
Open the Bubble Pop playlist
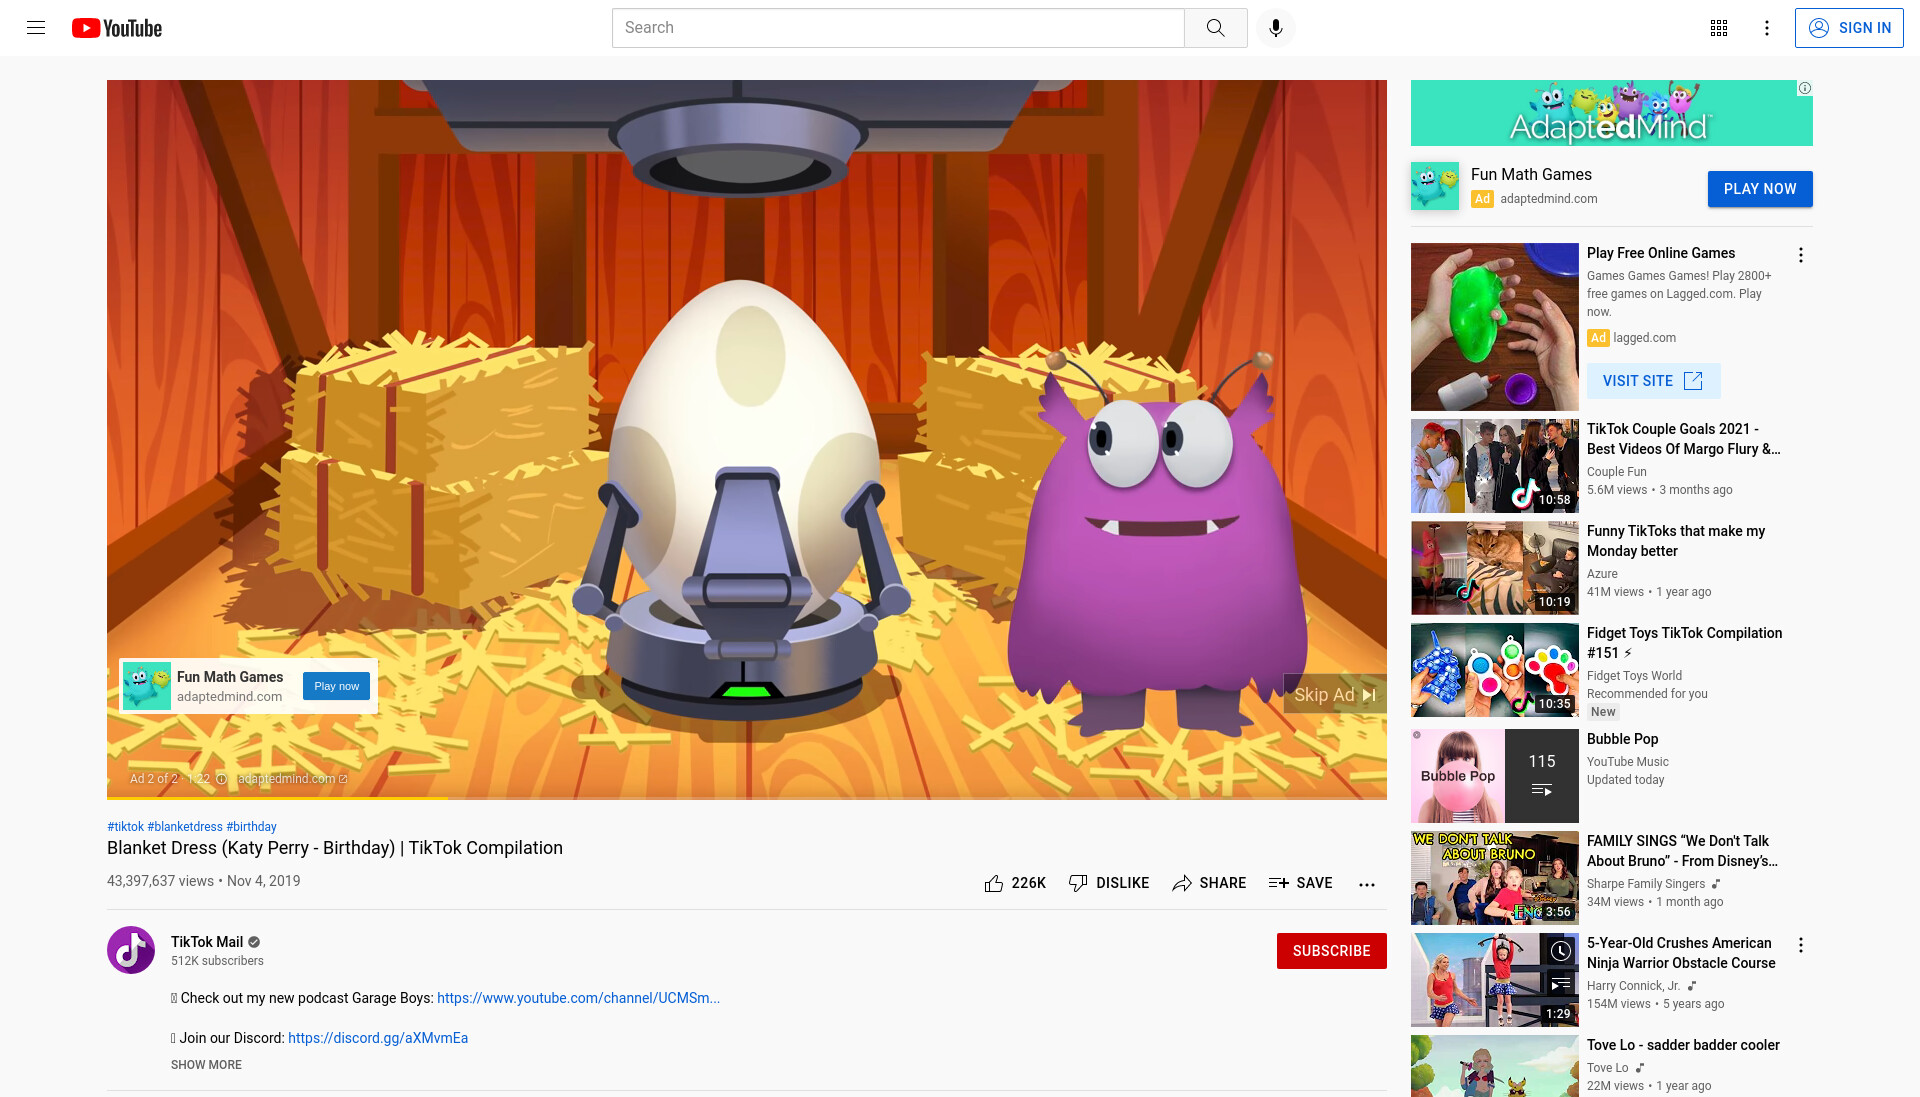tap(1622, 739)
